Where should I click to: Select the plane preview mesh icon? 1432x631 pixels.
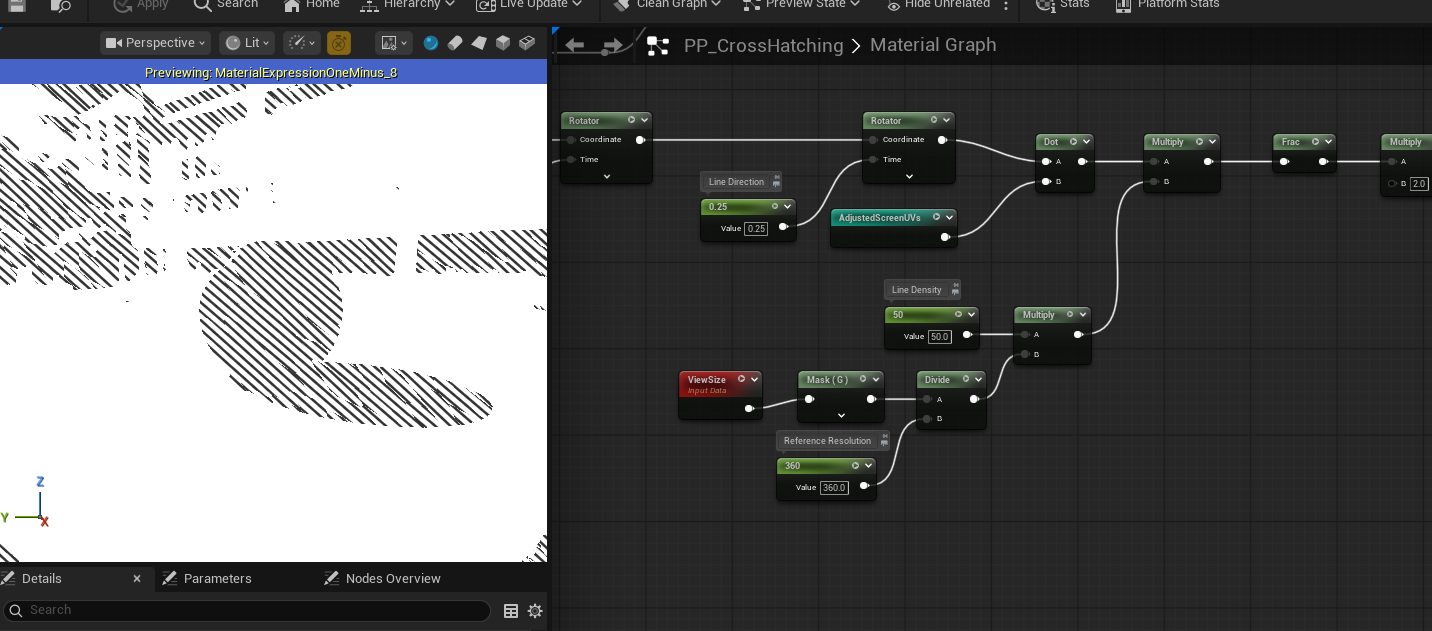pyautogui.click(x=479, y=43)
